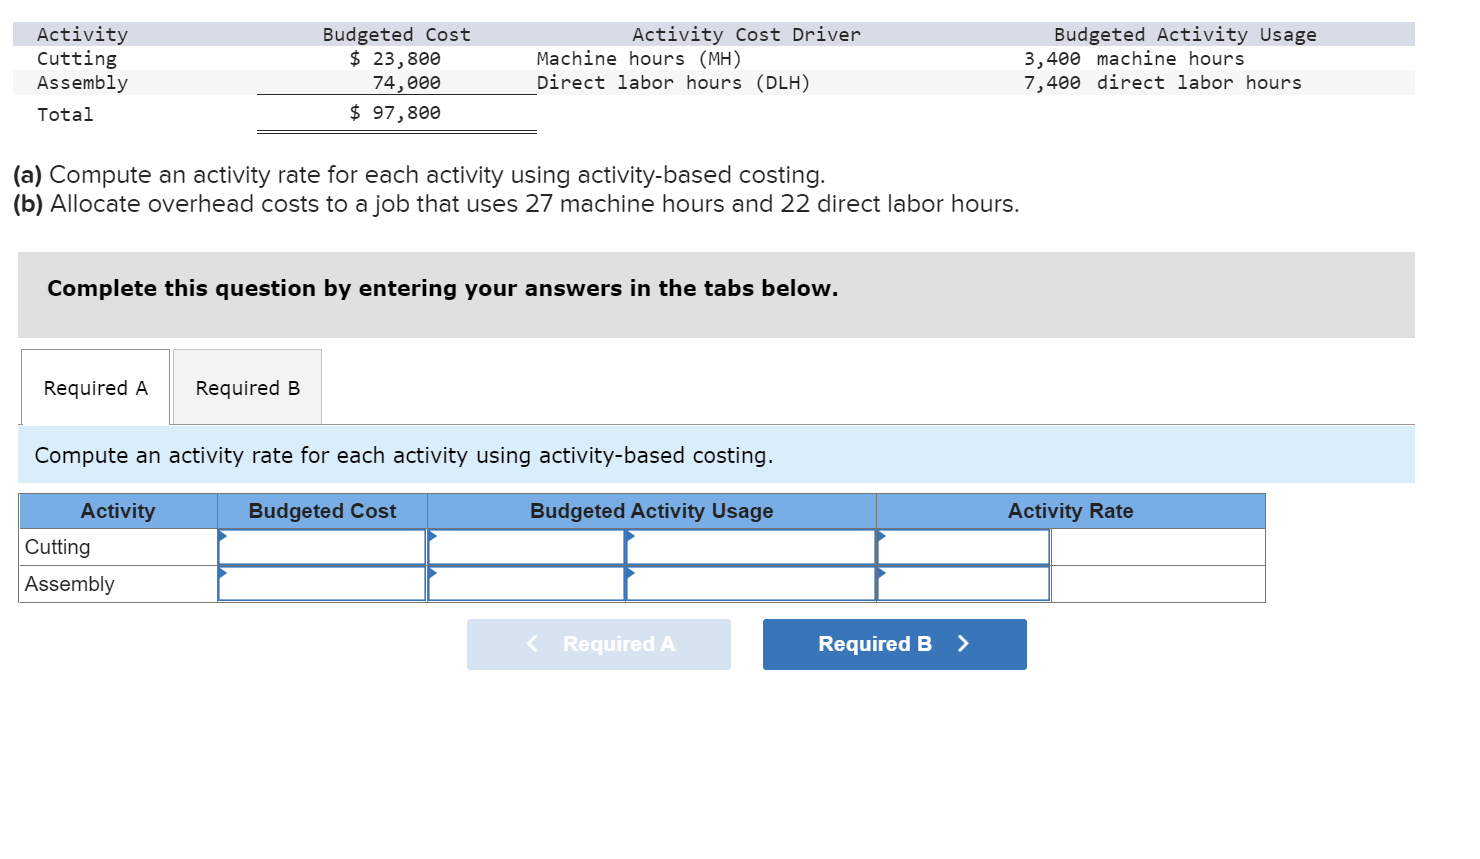Image resolution: width=1480 pixels, height=859 pixels.
Task: Click the blue hint triangle in Cutting's cost cell
Action: click(x=224, y=535)
